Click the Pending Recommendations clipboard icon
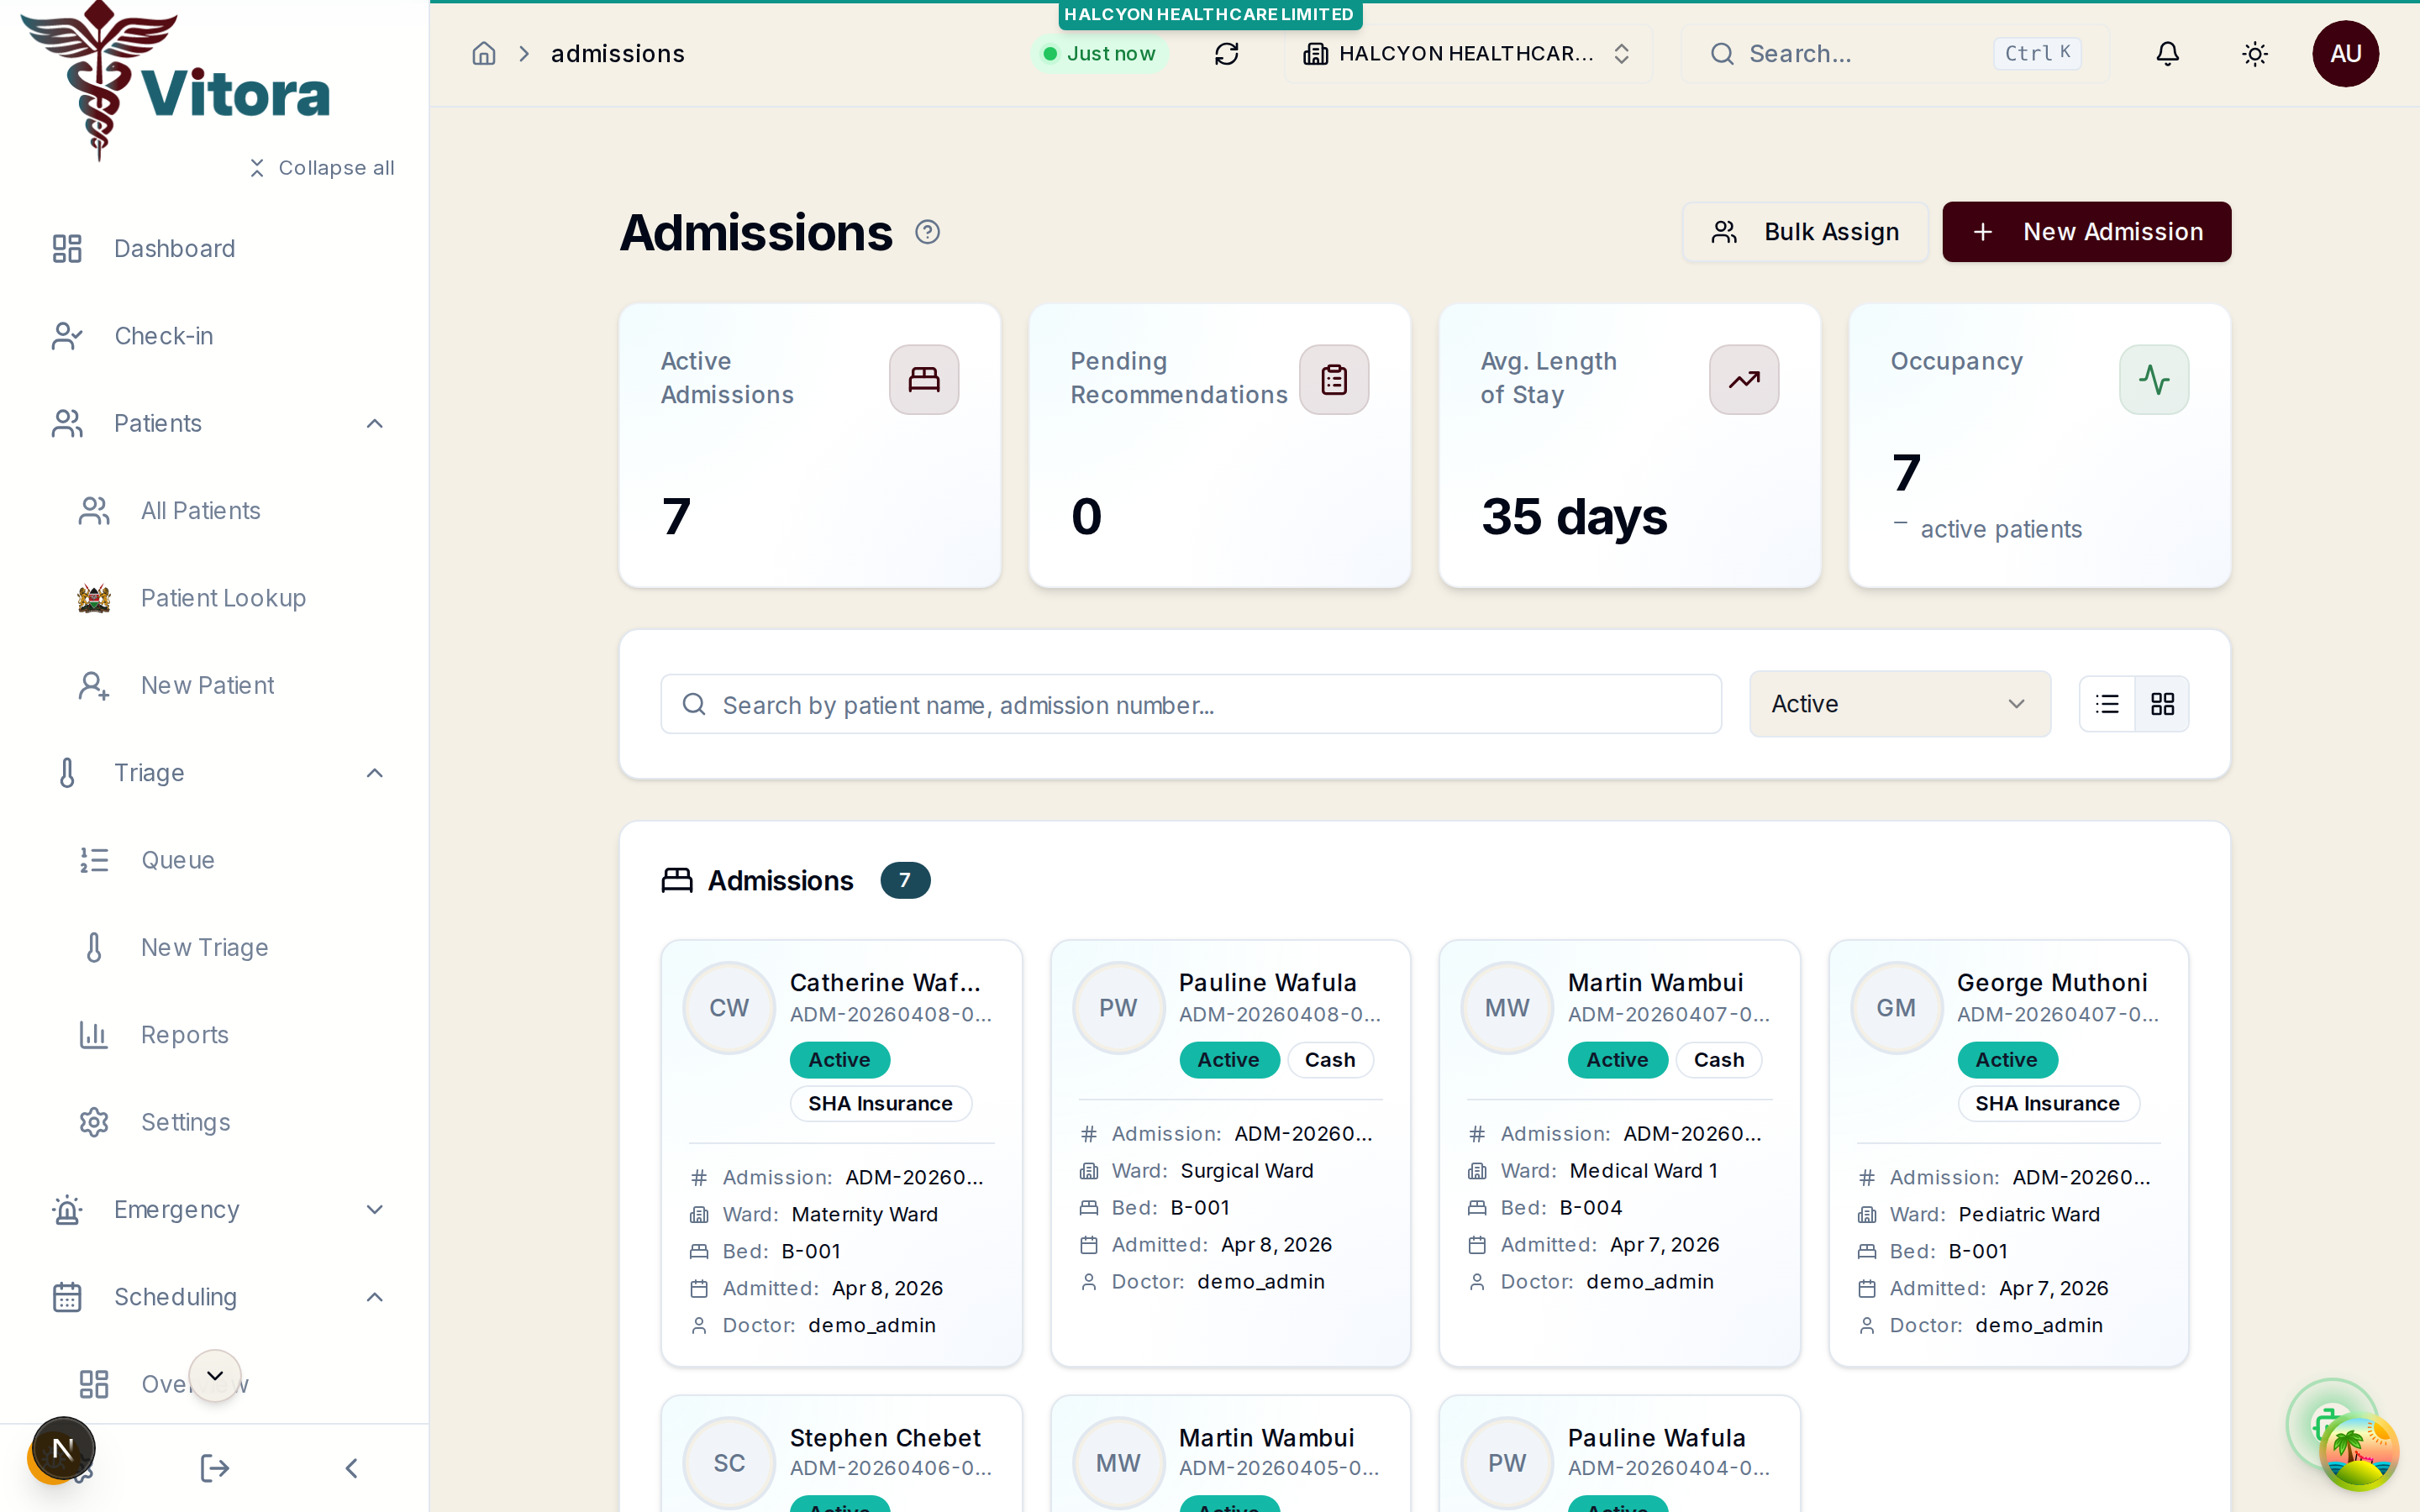 click(x=1334, y=380)
